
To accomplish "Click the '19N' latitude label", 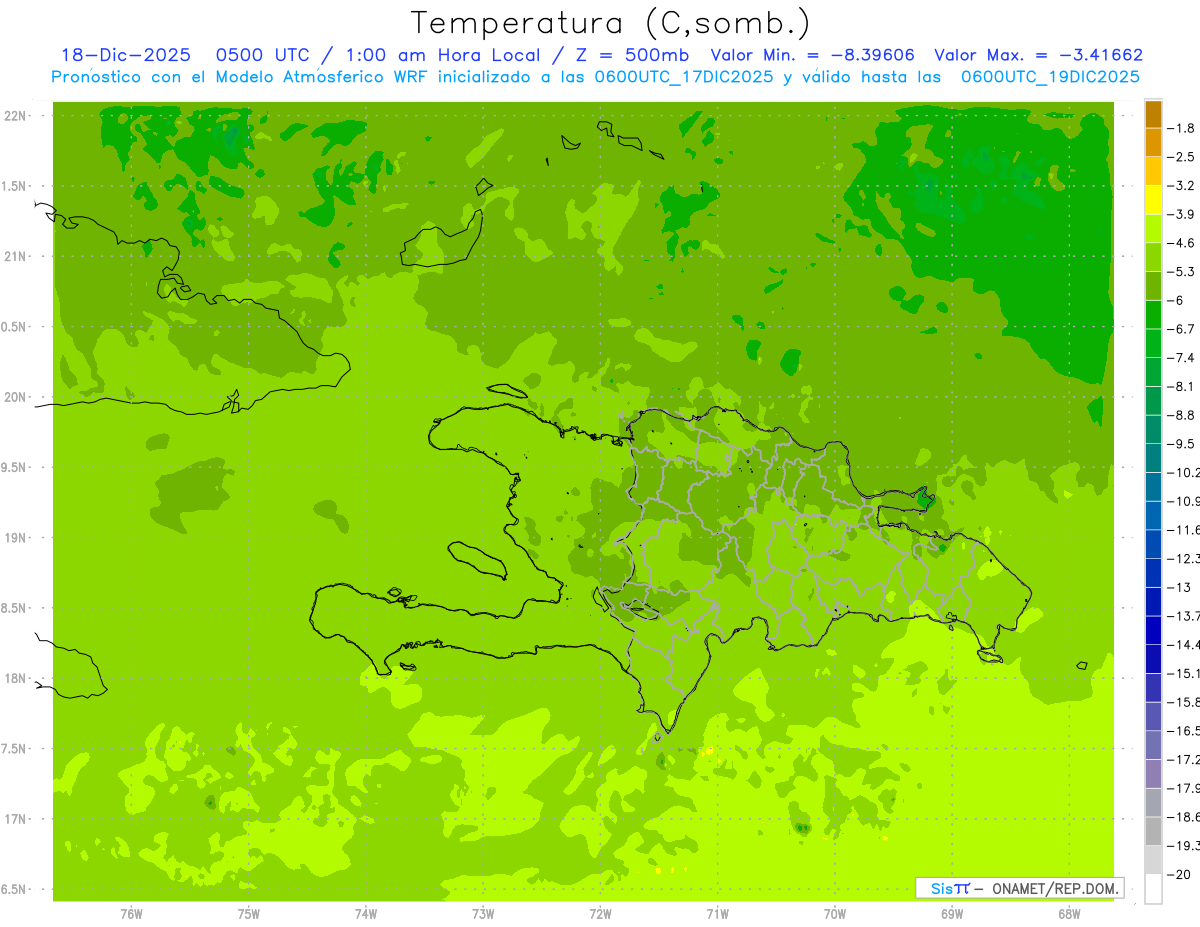I will [x=14, y=537].
